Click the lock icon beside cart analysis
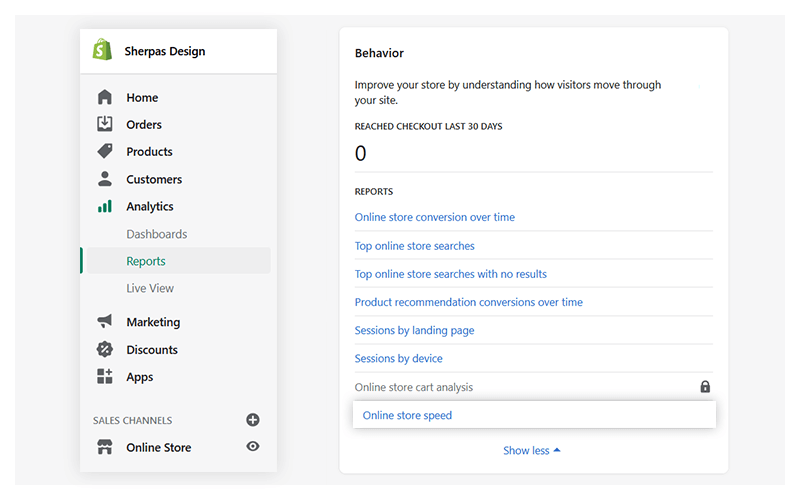 [x=705, y=387]
